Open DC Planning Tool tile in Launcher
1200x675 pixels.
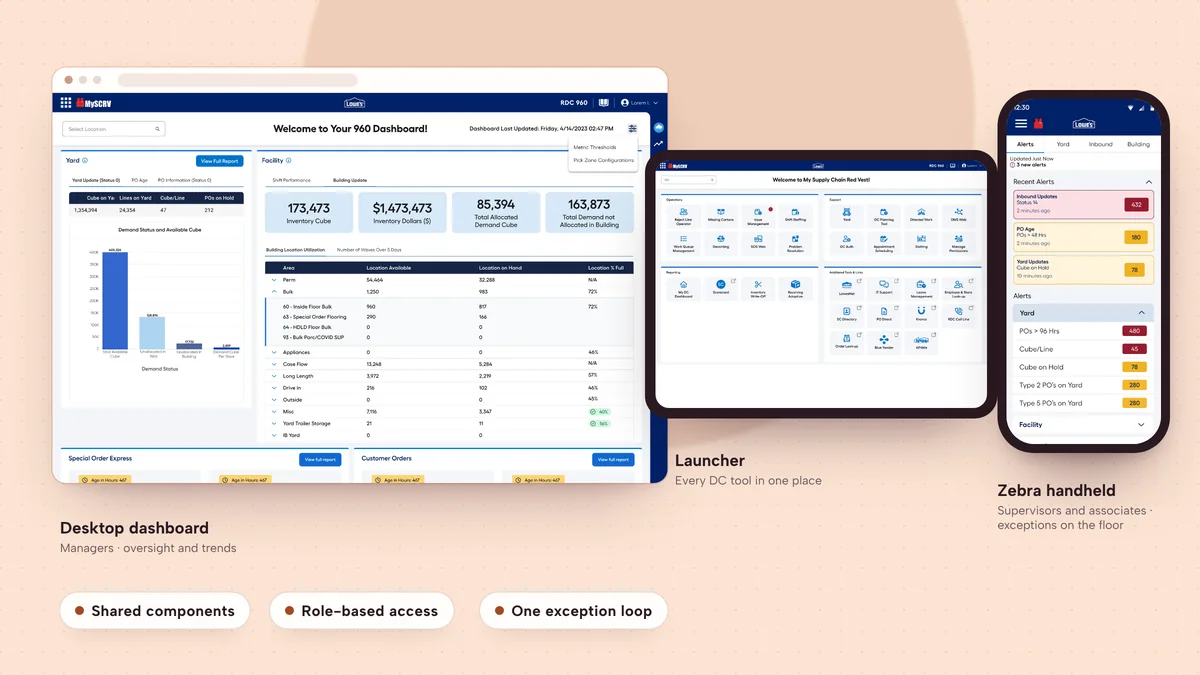coord(884,215)
